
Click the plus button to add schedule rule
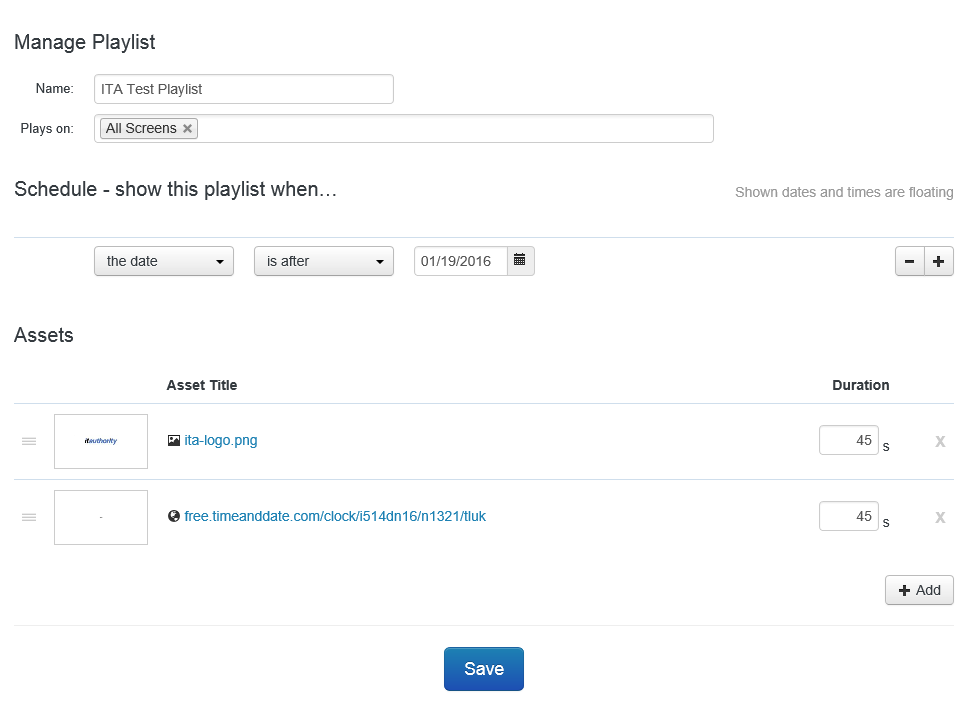(938, 261)
